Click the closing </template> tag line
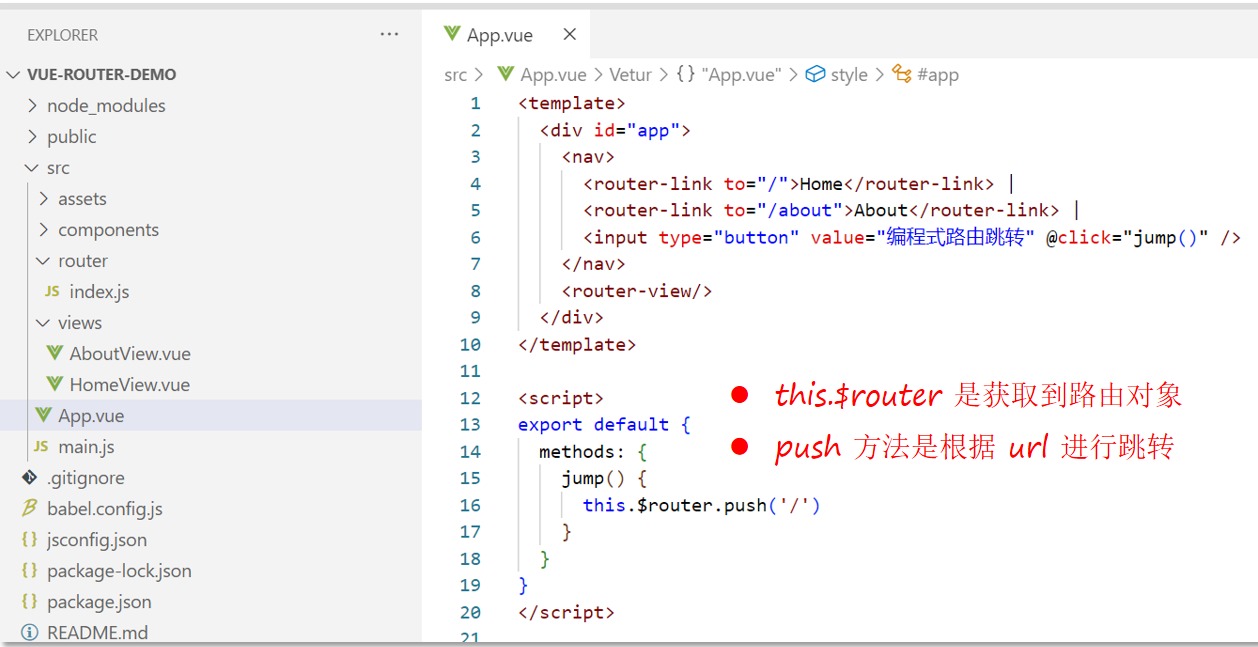The width and height of the screenshot is (1258, 647). (x=577, y=345)
